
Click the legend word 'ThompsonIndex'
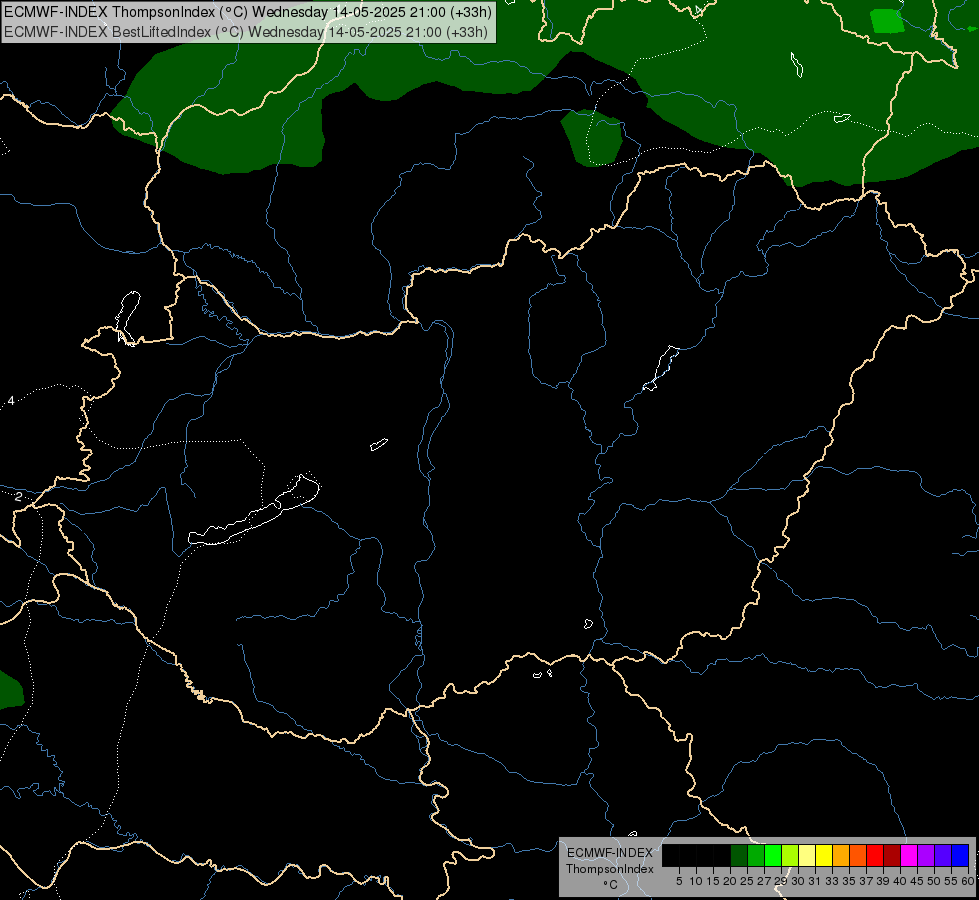pos(609,869)
